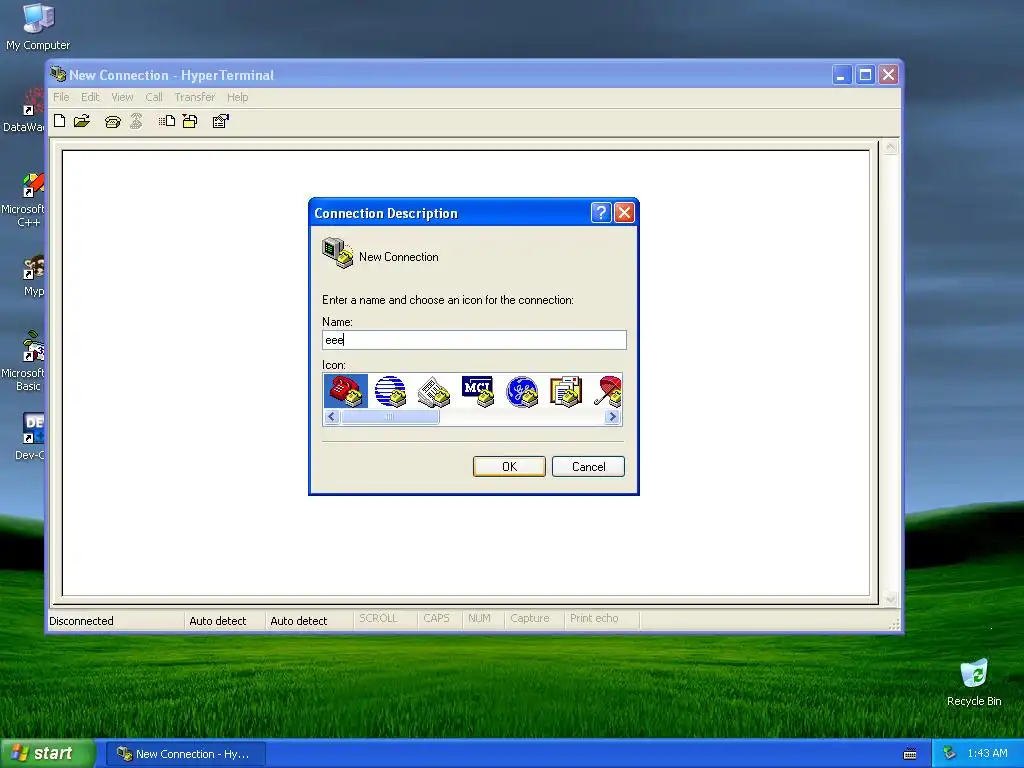Screen dimensions: 1024x768
Task: Open the Dev-C desktop shortcut
Action: 29,436
